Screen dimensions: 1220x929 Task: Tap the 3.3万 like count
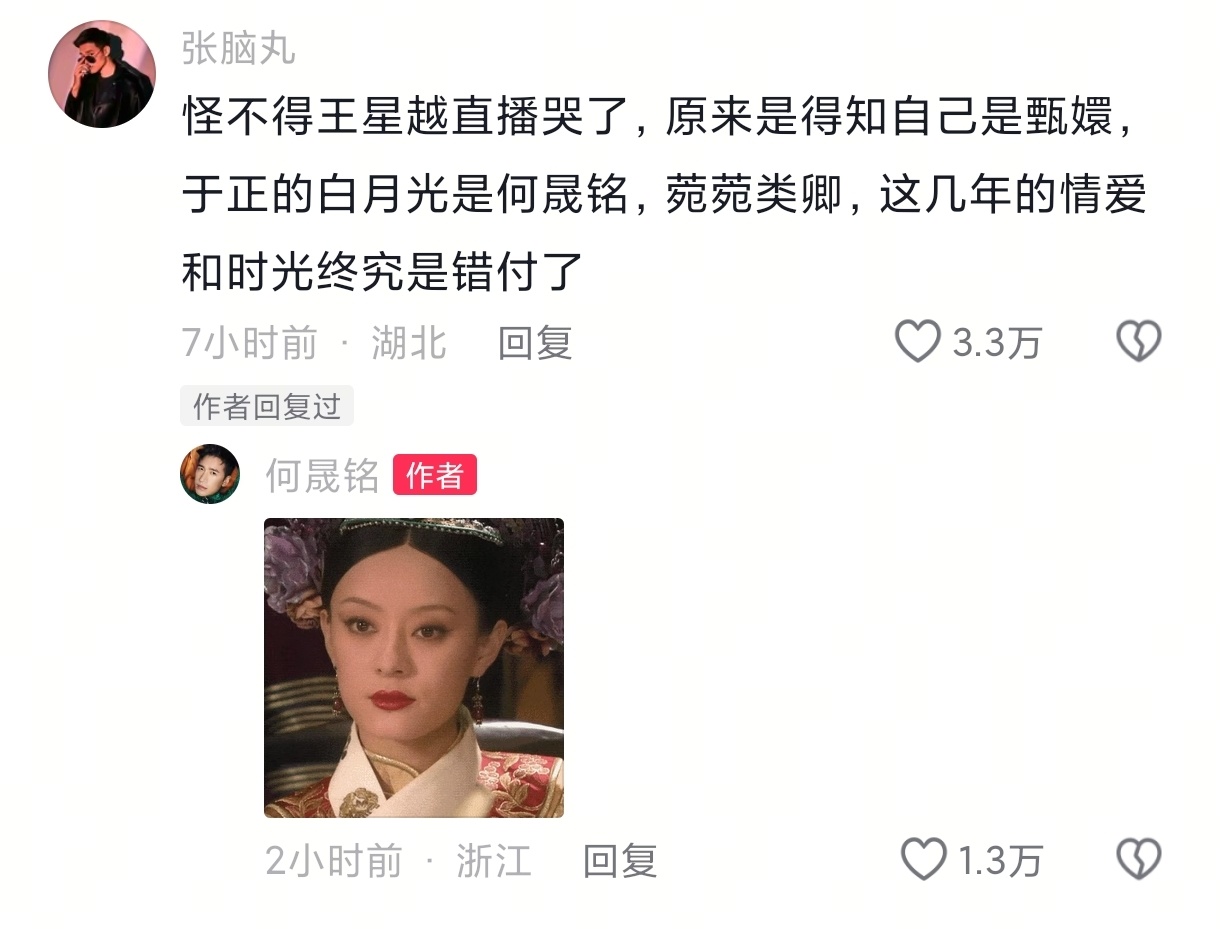997,343
